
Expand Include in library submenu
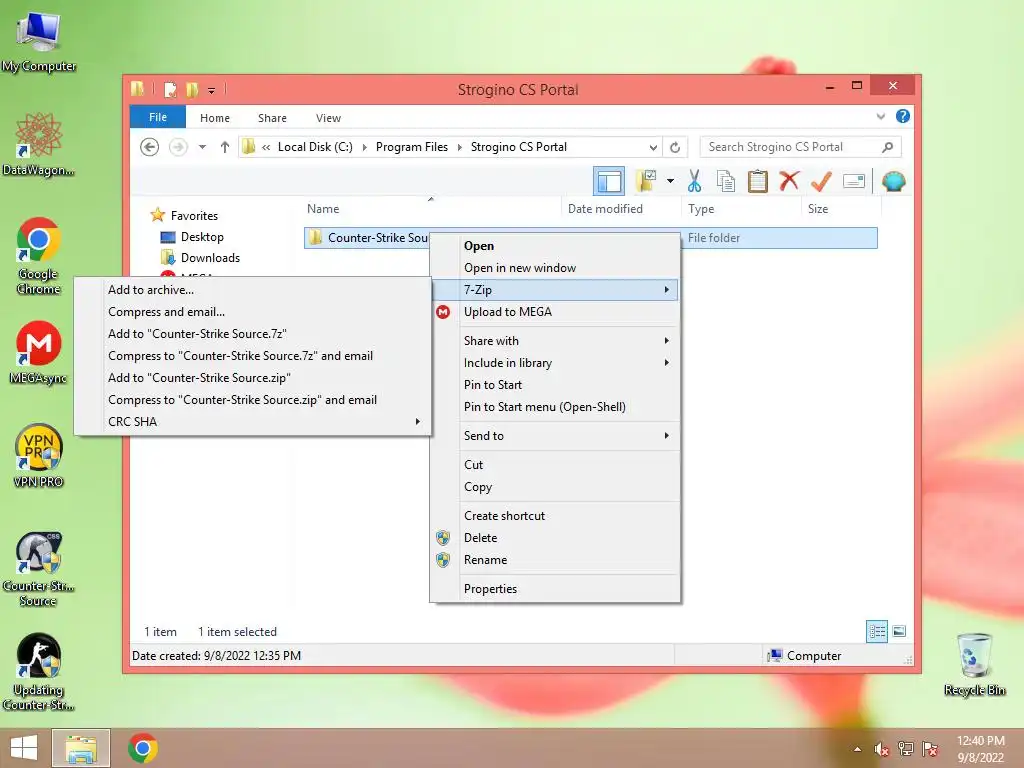(x=554, y=362)
